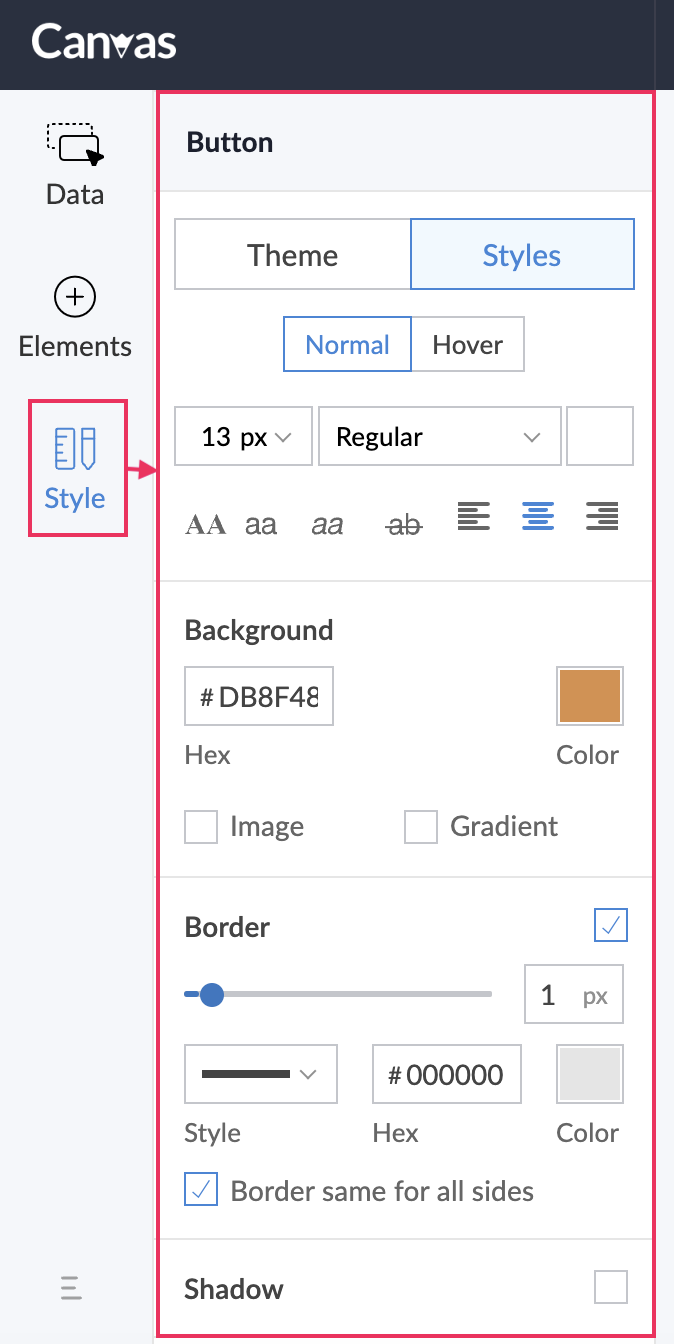Select the Normal state button

click(x=347, y=345)
